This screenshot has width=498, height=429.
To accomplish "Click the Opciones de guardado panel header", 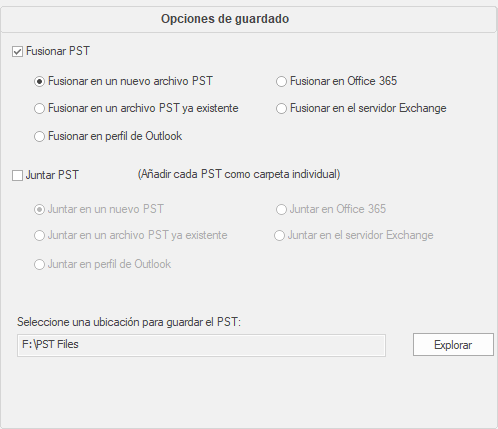I will (x=248, y=19).
